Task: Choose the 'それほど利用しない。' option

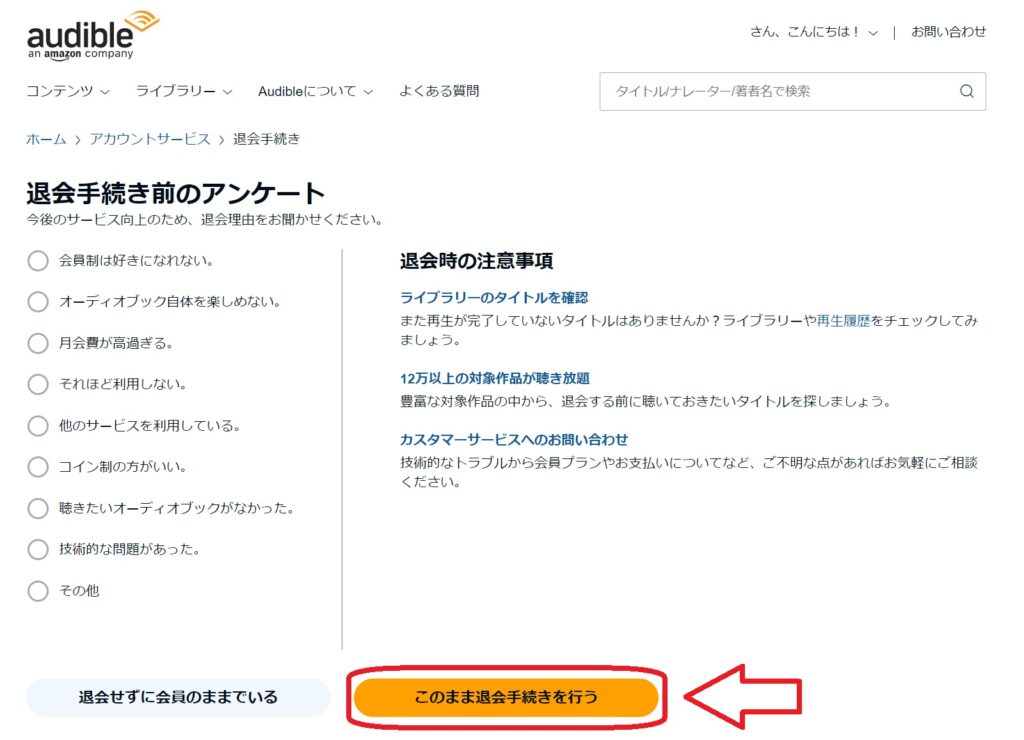Action: pos(38,385)
